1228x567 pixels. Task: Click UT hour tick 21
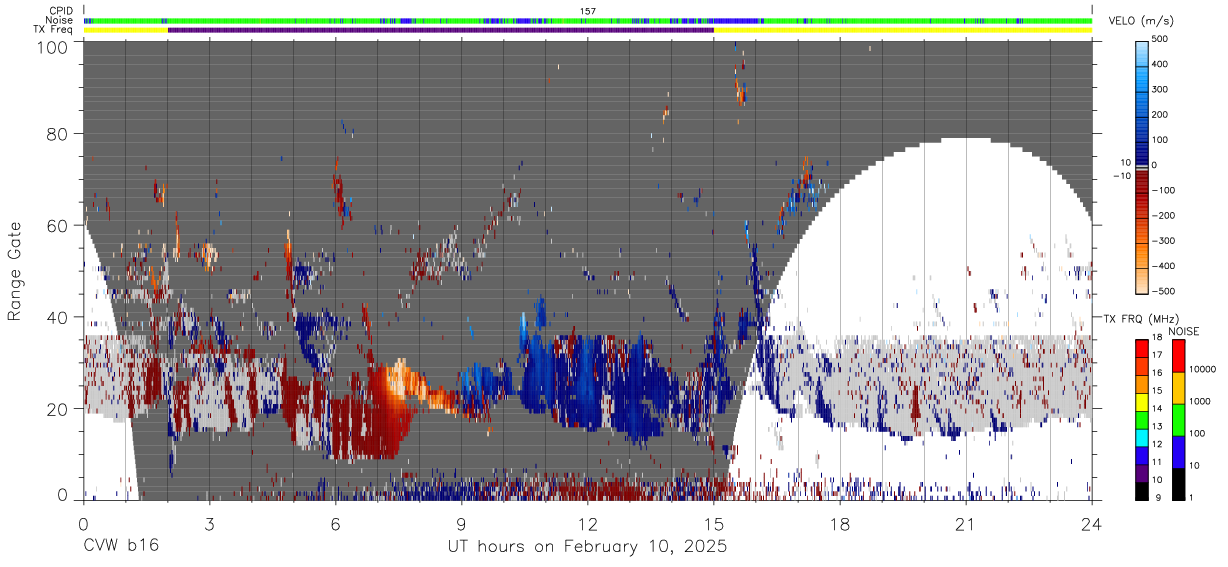[x=965, y=523]
